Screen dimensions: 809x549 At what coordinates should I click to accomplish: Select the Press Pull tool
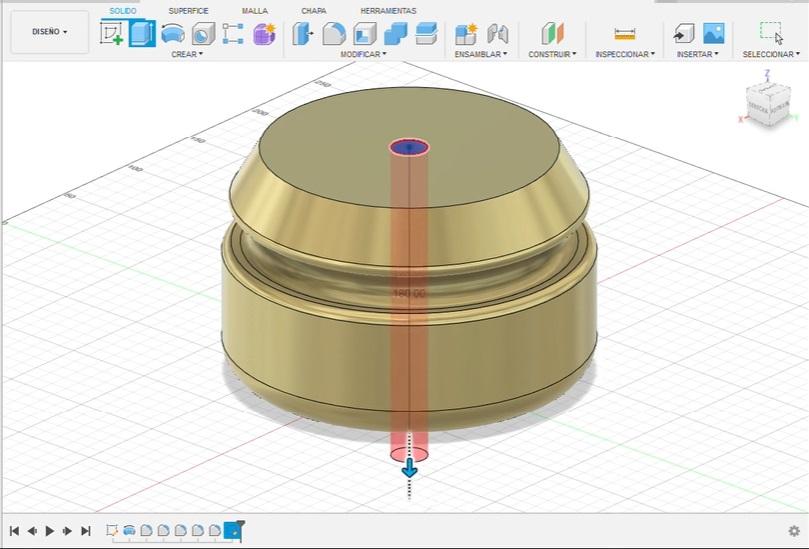pos(303,34)
